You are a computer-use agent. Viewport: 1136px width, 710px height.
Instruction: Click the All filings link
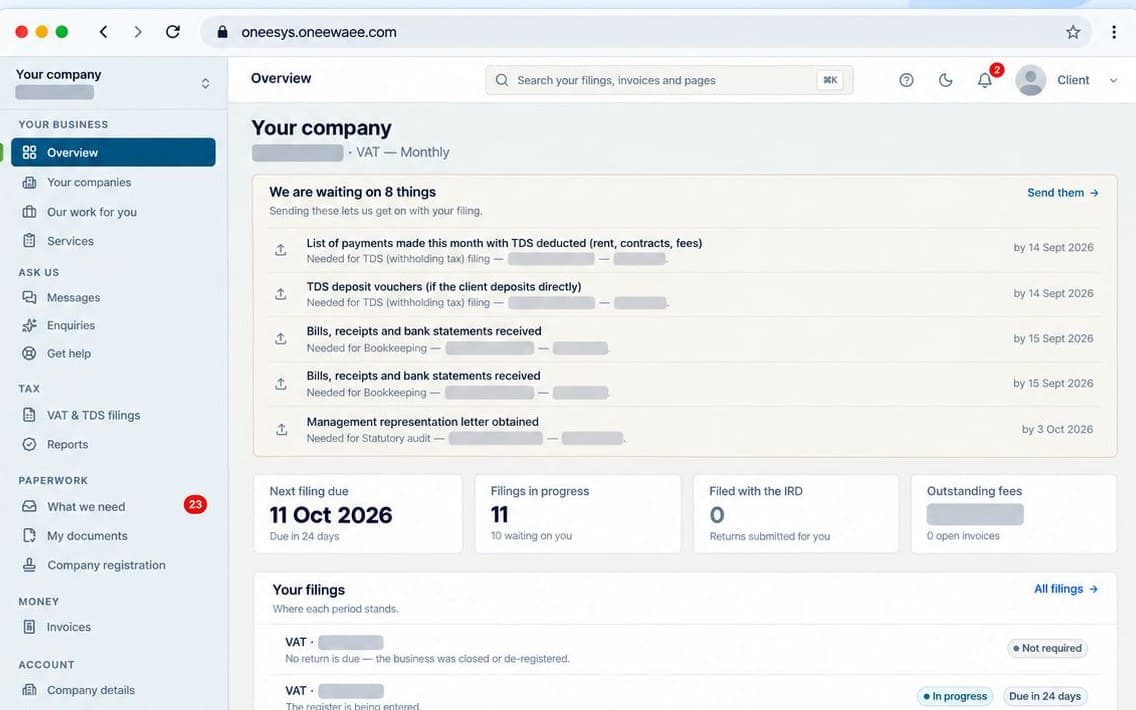1066,589
